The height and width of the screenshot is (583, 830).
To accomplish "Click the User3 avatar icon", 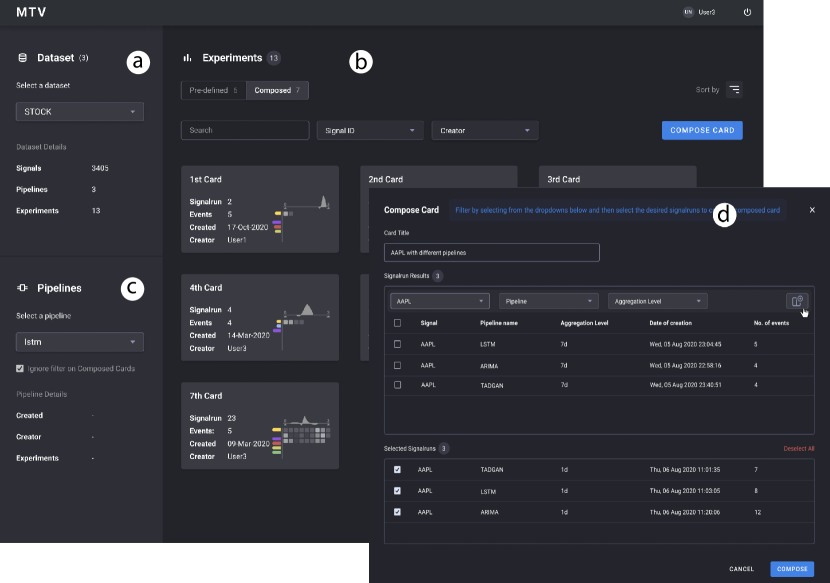I will coord(688,12).
